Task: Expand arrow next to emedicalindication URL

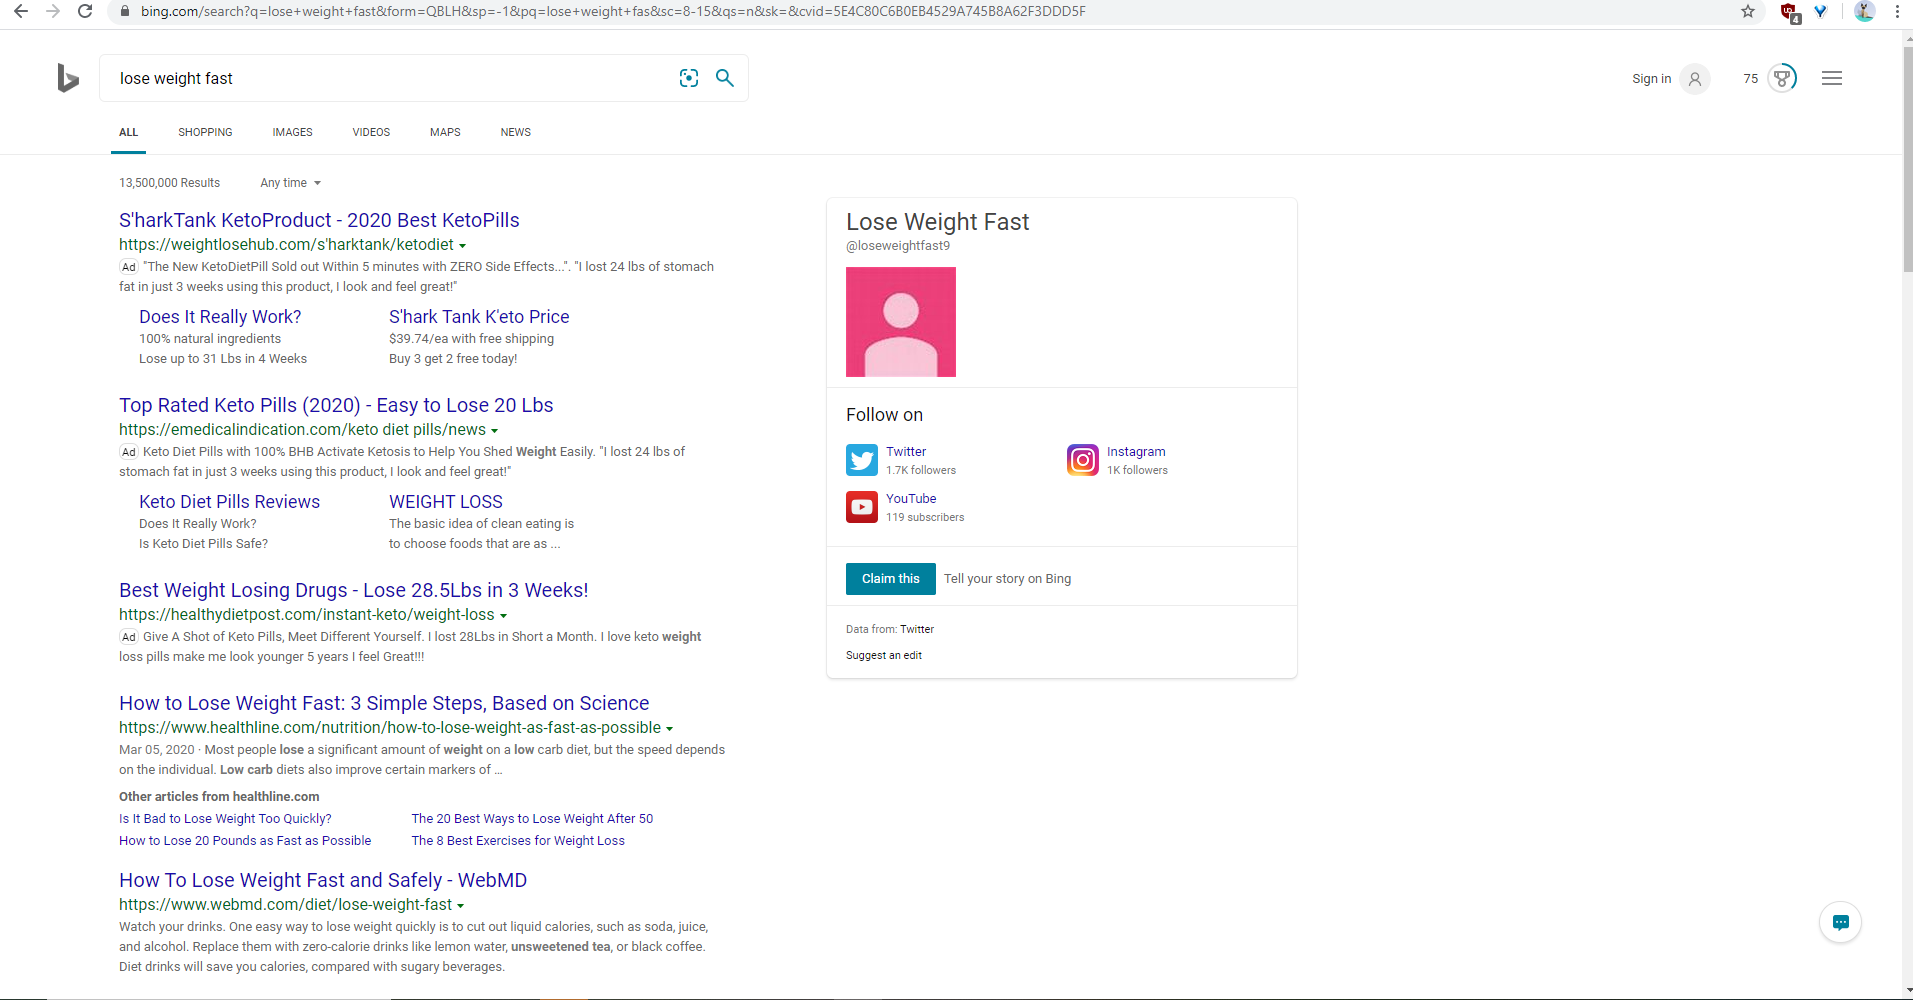Action: click(494, 431)
